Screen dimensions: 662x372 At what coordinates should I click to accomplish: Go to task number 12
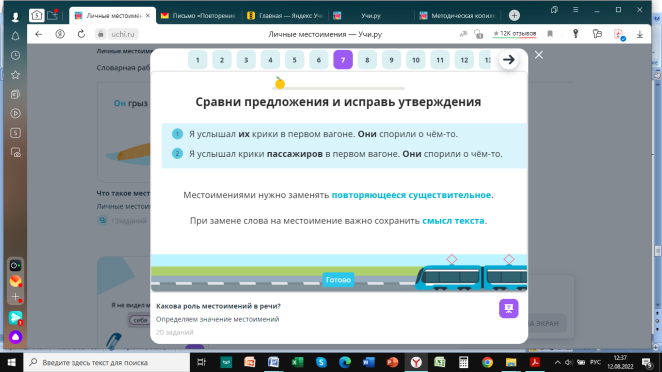point(464,60)
